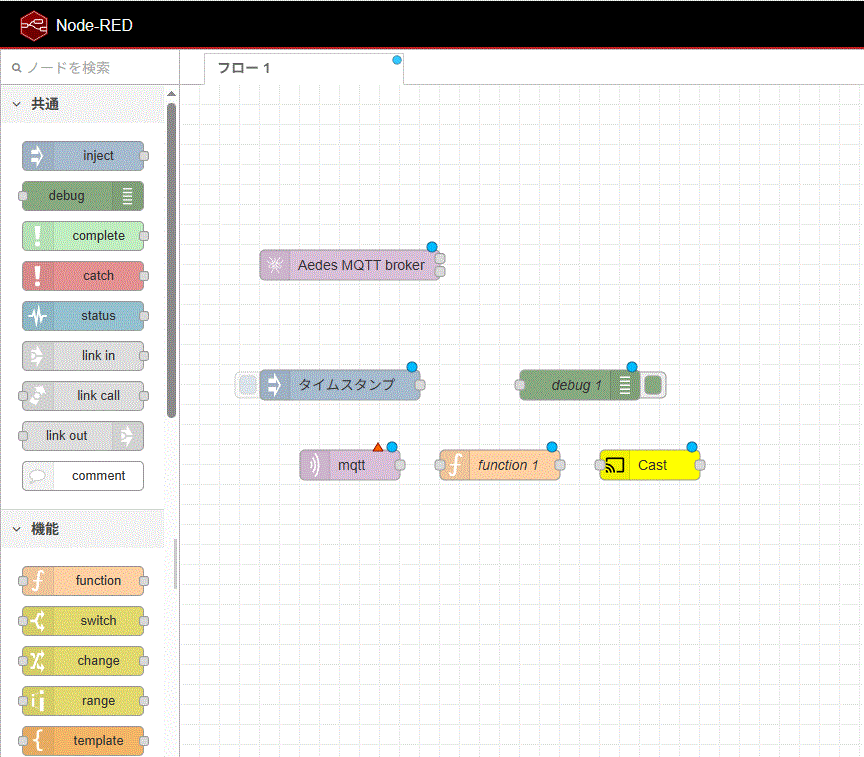Image resolution: width=864 pixels, height=757 pixels.
Task: Toggle the debug 1 node output button
Action: click(x=653, y=385)
